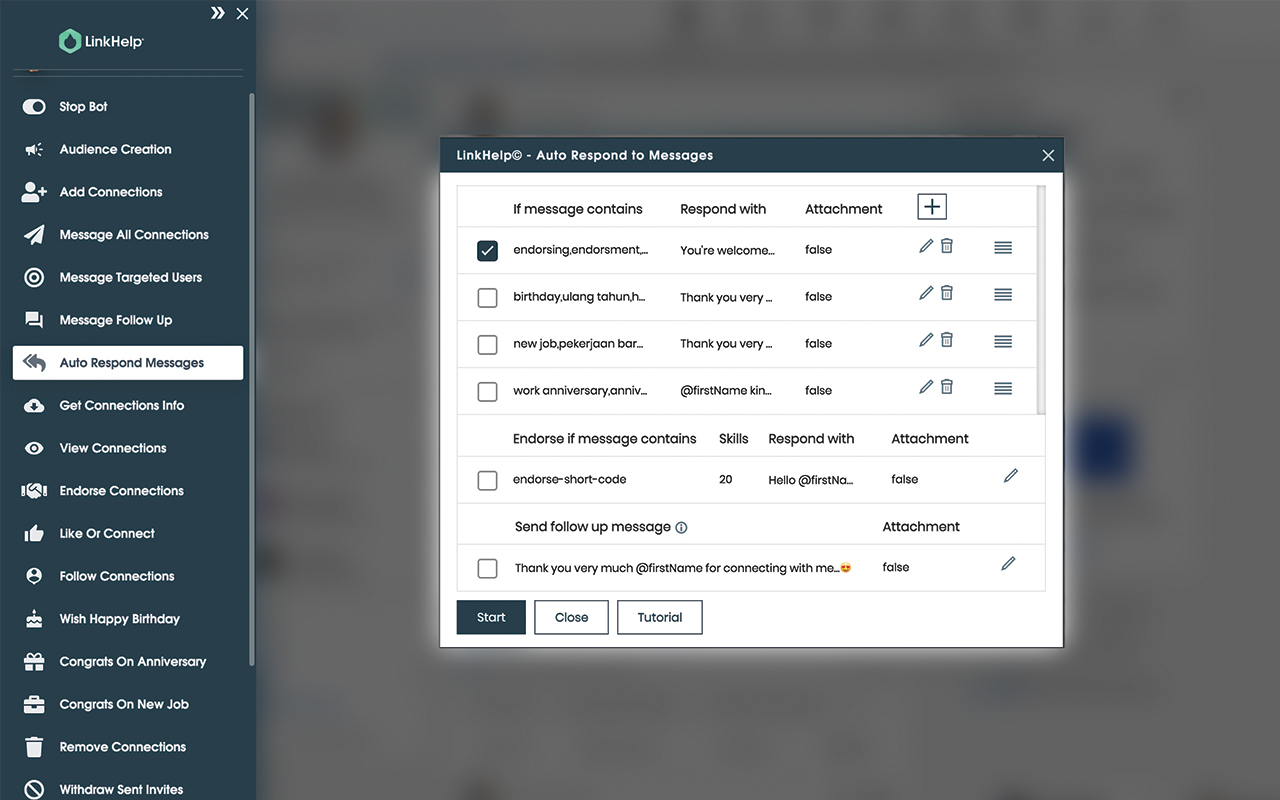Viewport: 1280px width, 800px height.
Task: Enable the follow up message rule
Action: pos(487,568)
